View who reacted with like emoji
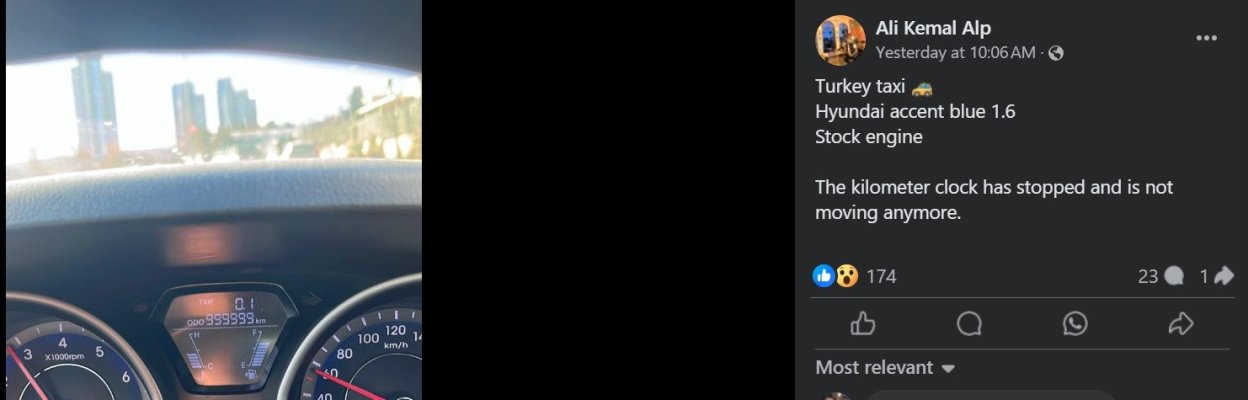Screen dimensions: 1248x400 click(x=825, y=276)
